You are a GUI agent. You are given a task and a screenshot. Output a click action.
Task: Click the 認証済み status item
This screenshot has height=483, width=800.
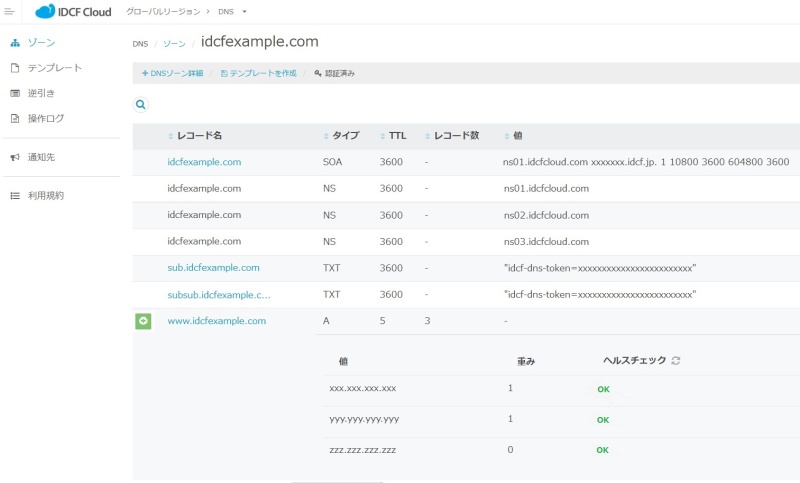click(334, 74)
